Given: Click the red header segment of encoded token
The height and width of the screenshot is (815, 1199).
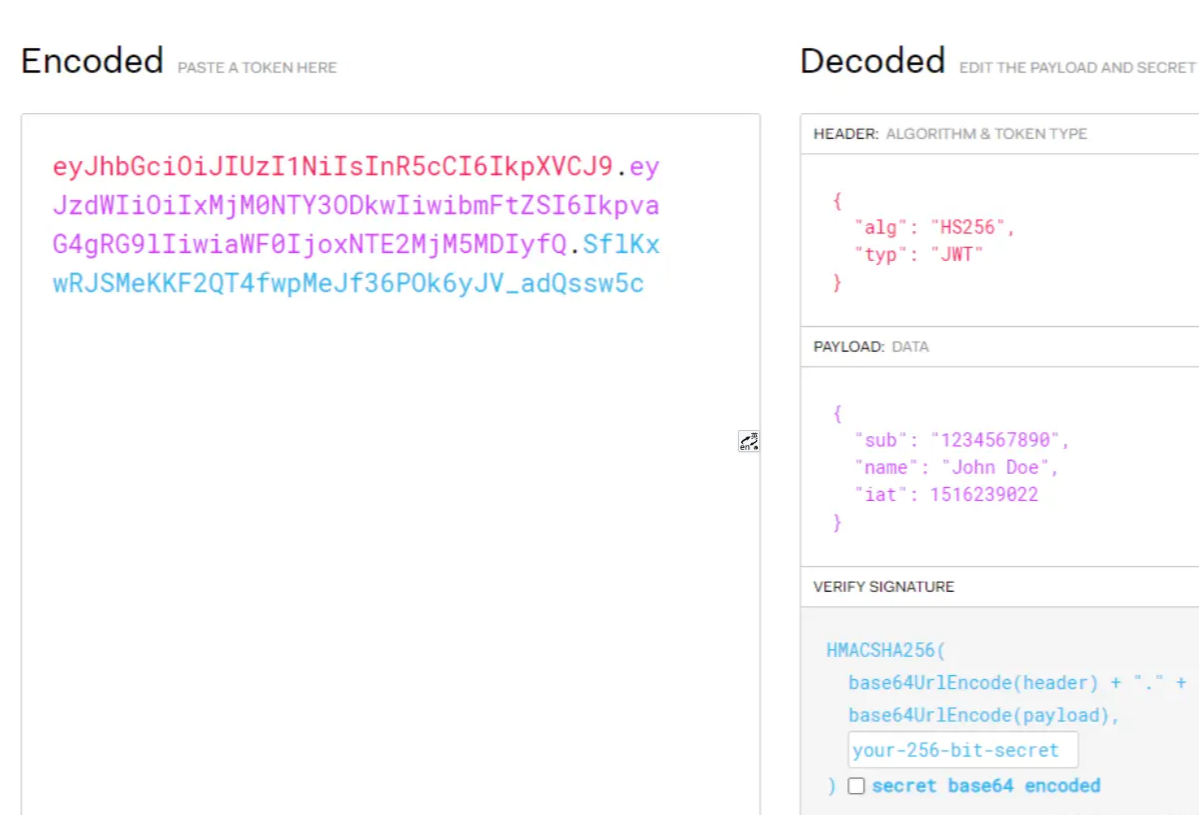Looking at the screenshot, I should [332, 167].
